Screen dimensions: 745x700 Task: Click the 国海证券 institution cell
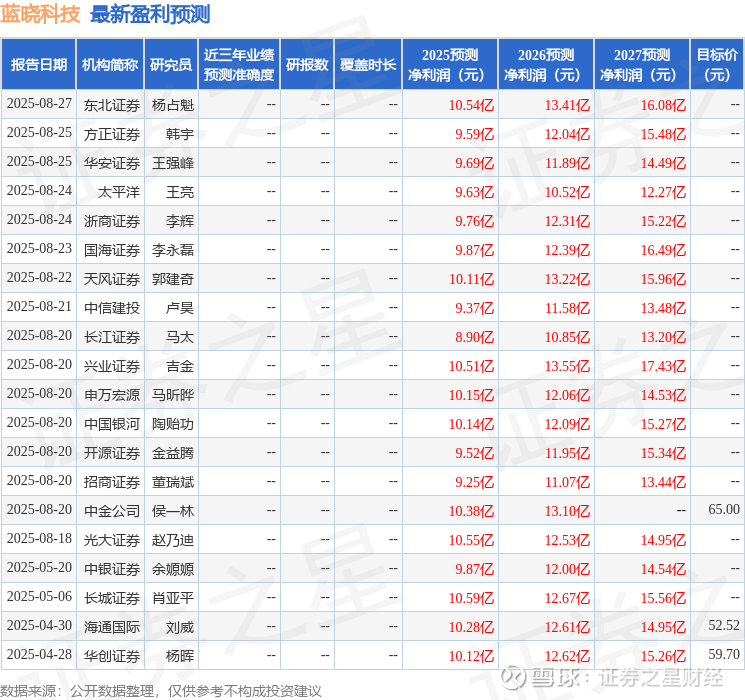[112, 250]
